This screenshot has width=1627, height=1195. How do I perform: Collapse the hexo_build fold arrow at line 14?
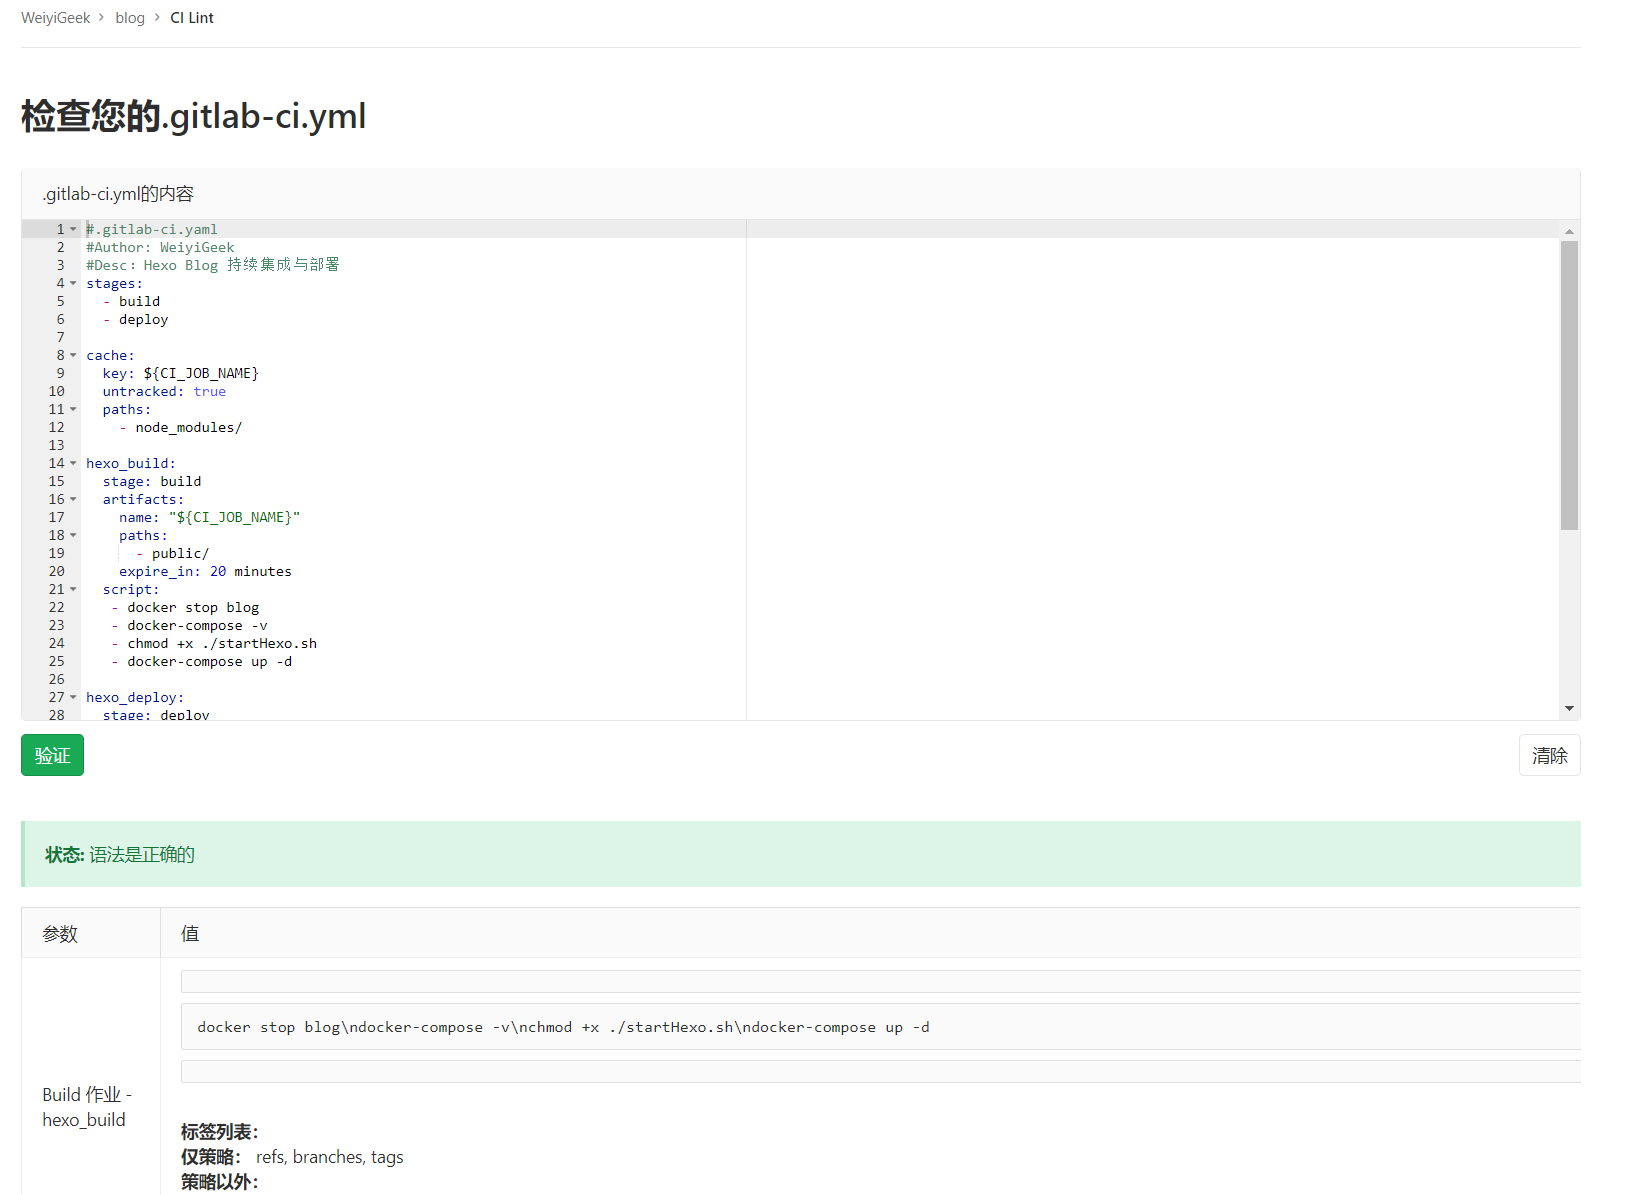[x=73, y=463]
